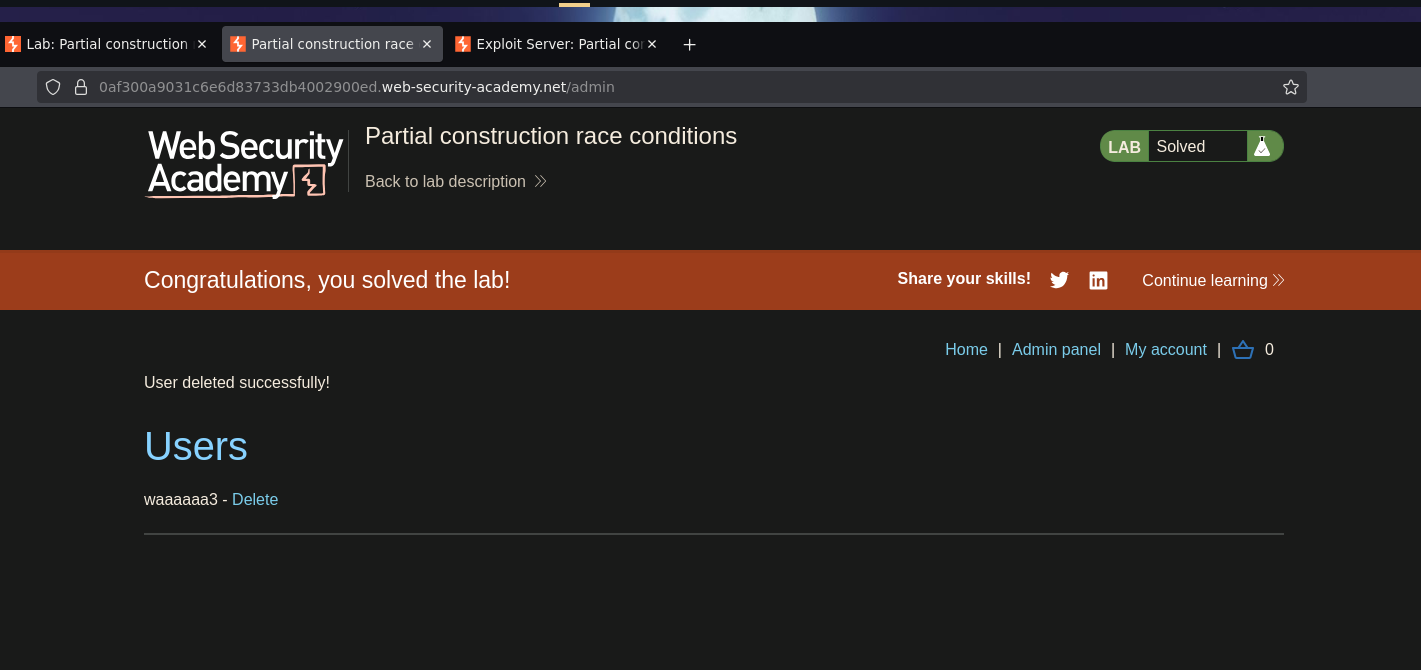Close the 'Lab: Partial construction' tab
Image resolution: width=1421 pixels, height=670 pixels.
point(202,44)
